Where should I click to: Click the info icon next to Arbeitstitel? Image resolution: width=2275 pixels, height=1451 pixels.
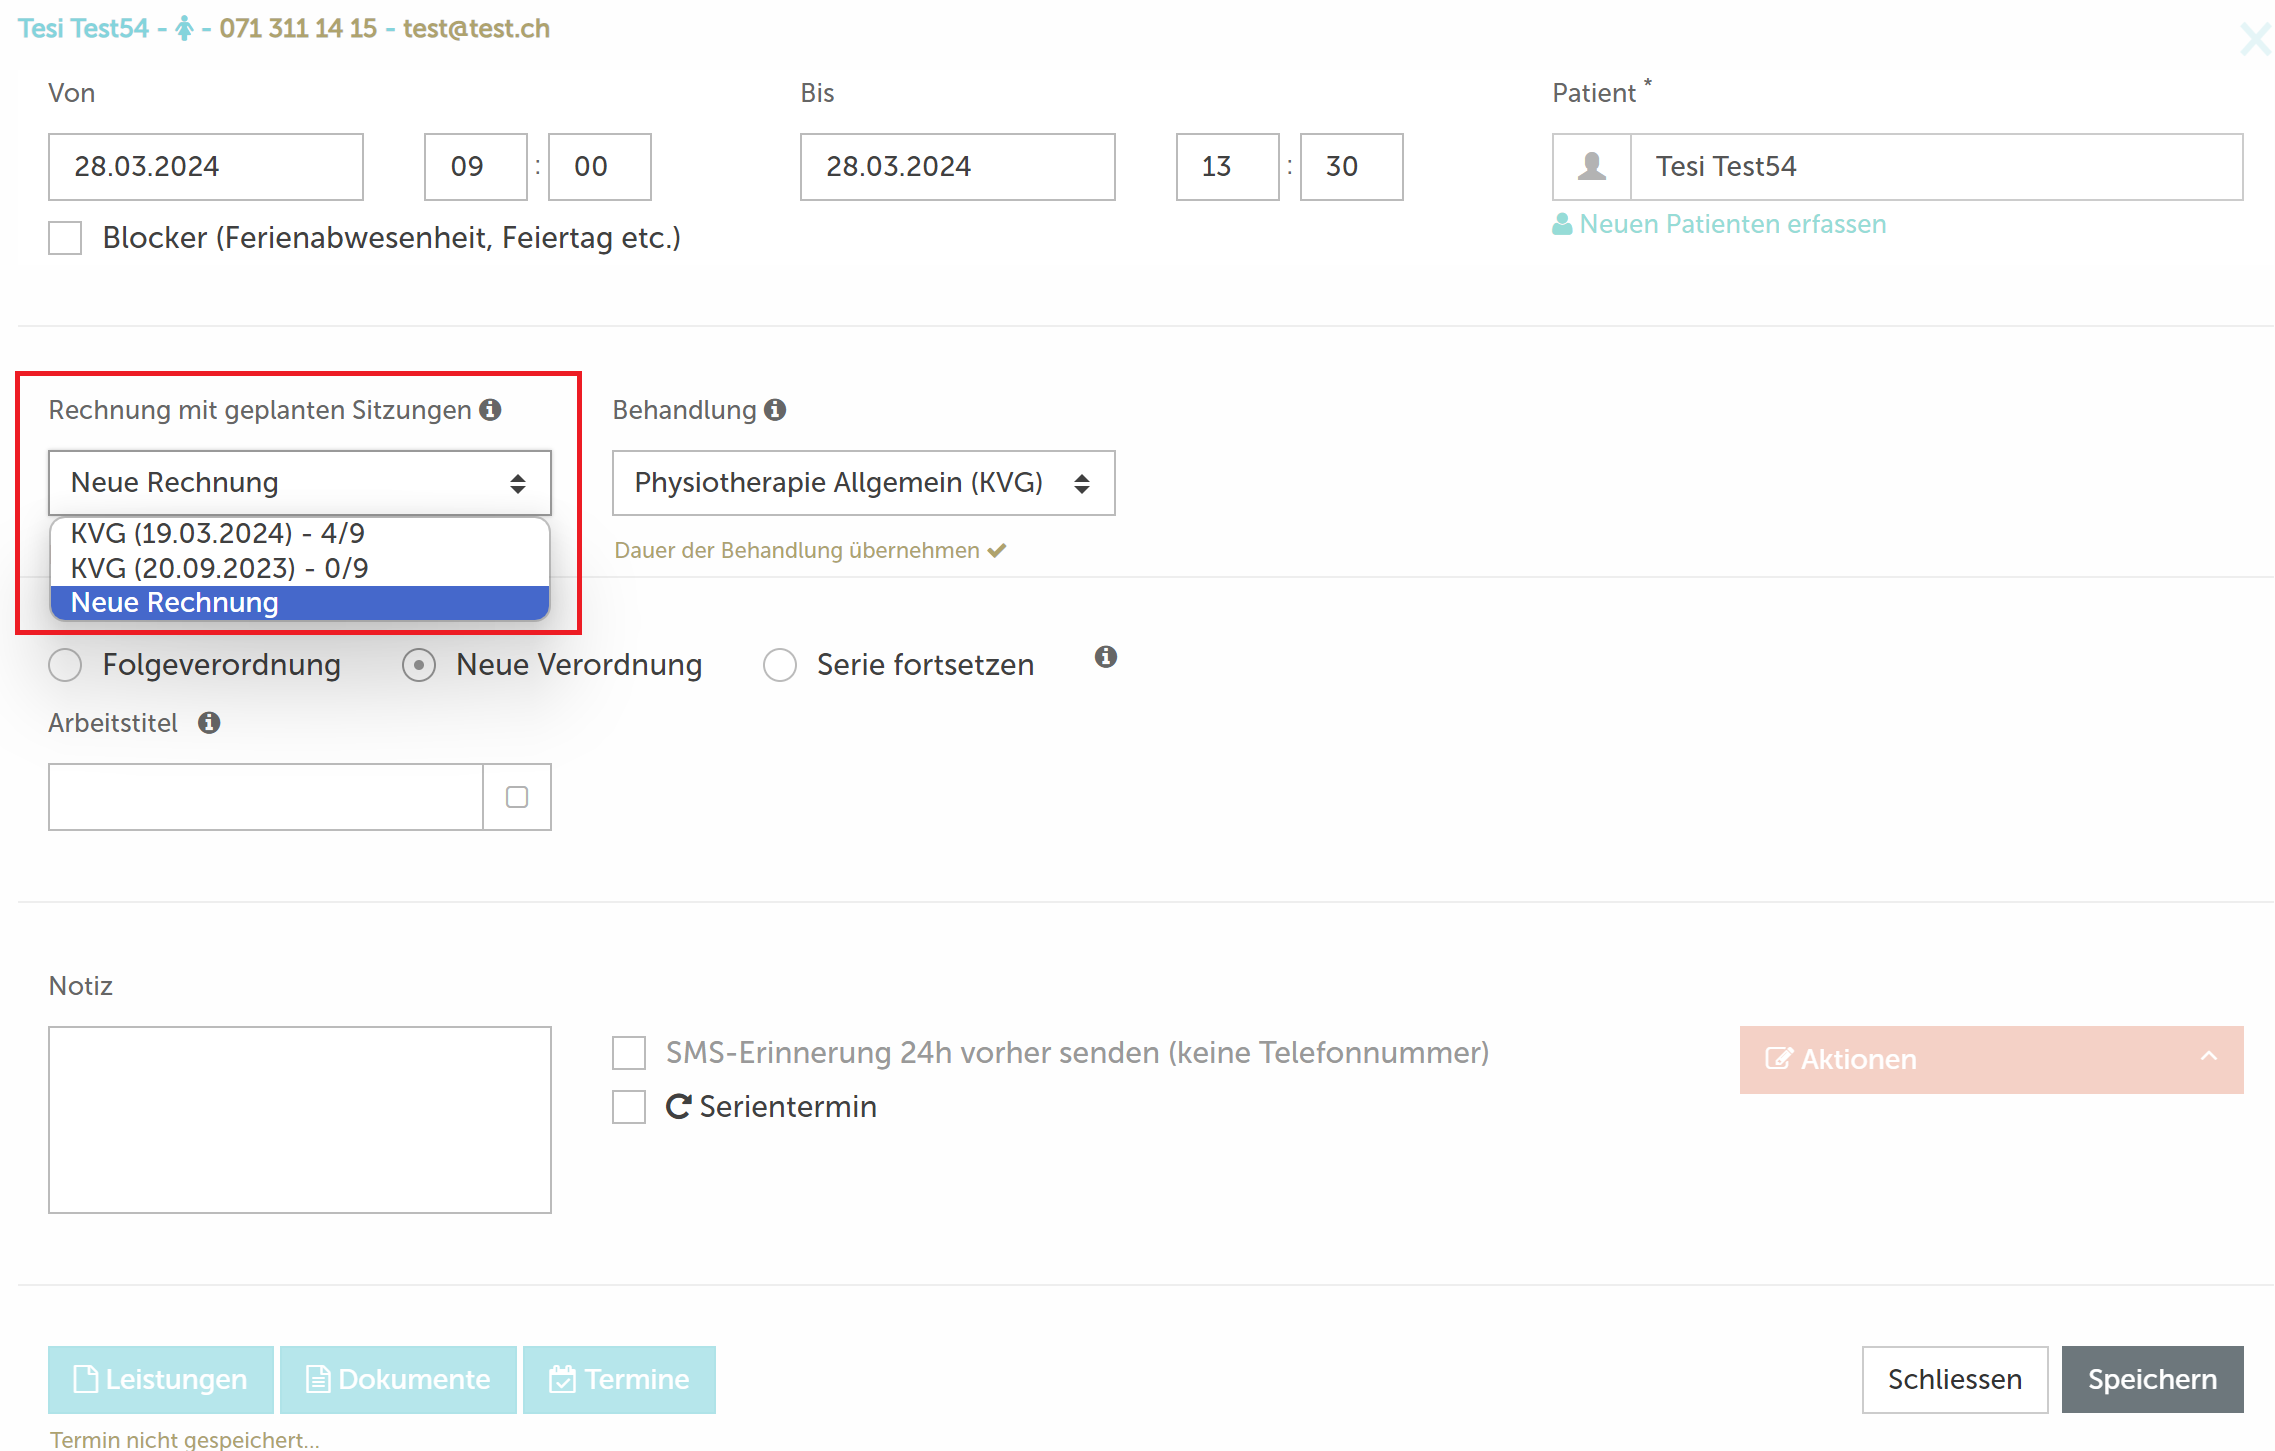[x=209, y=723]
